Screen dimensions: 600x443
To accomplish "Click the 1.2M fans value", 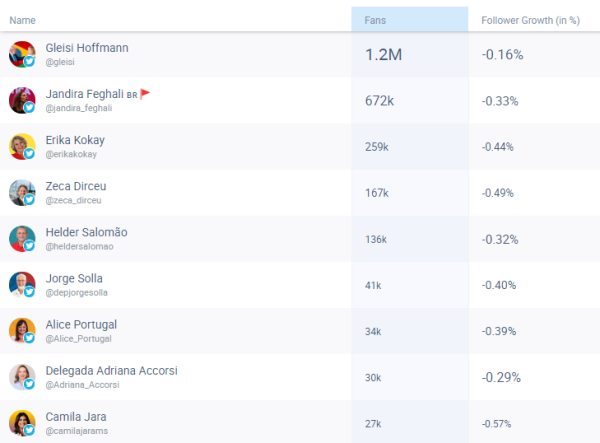I will click(383, 55).
